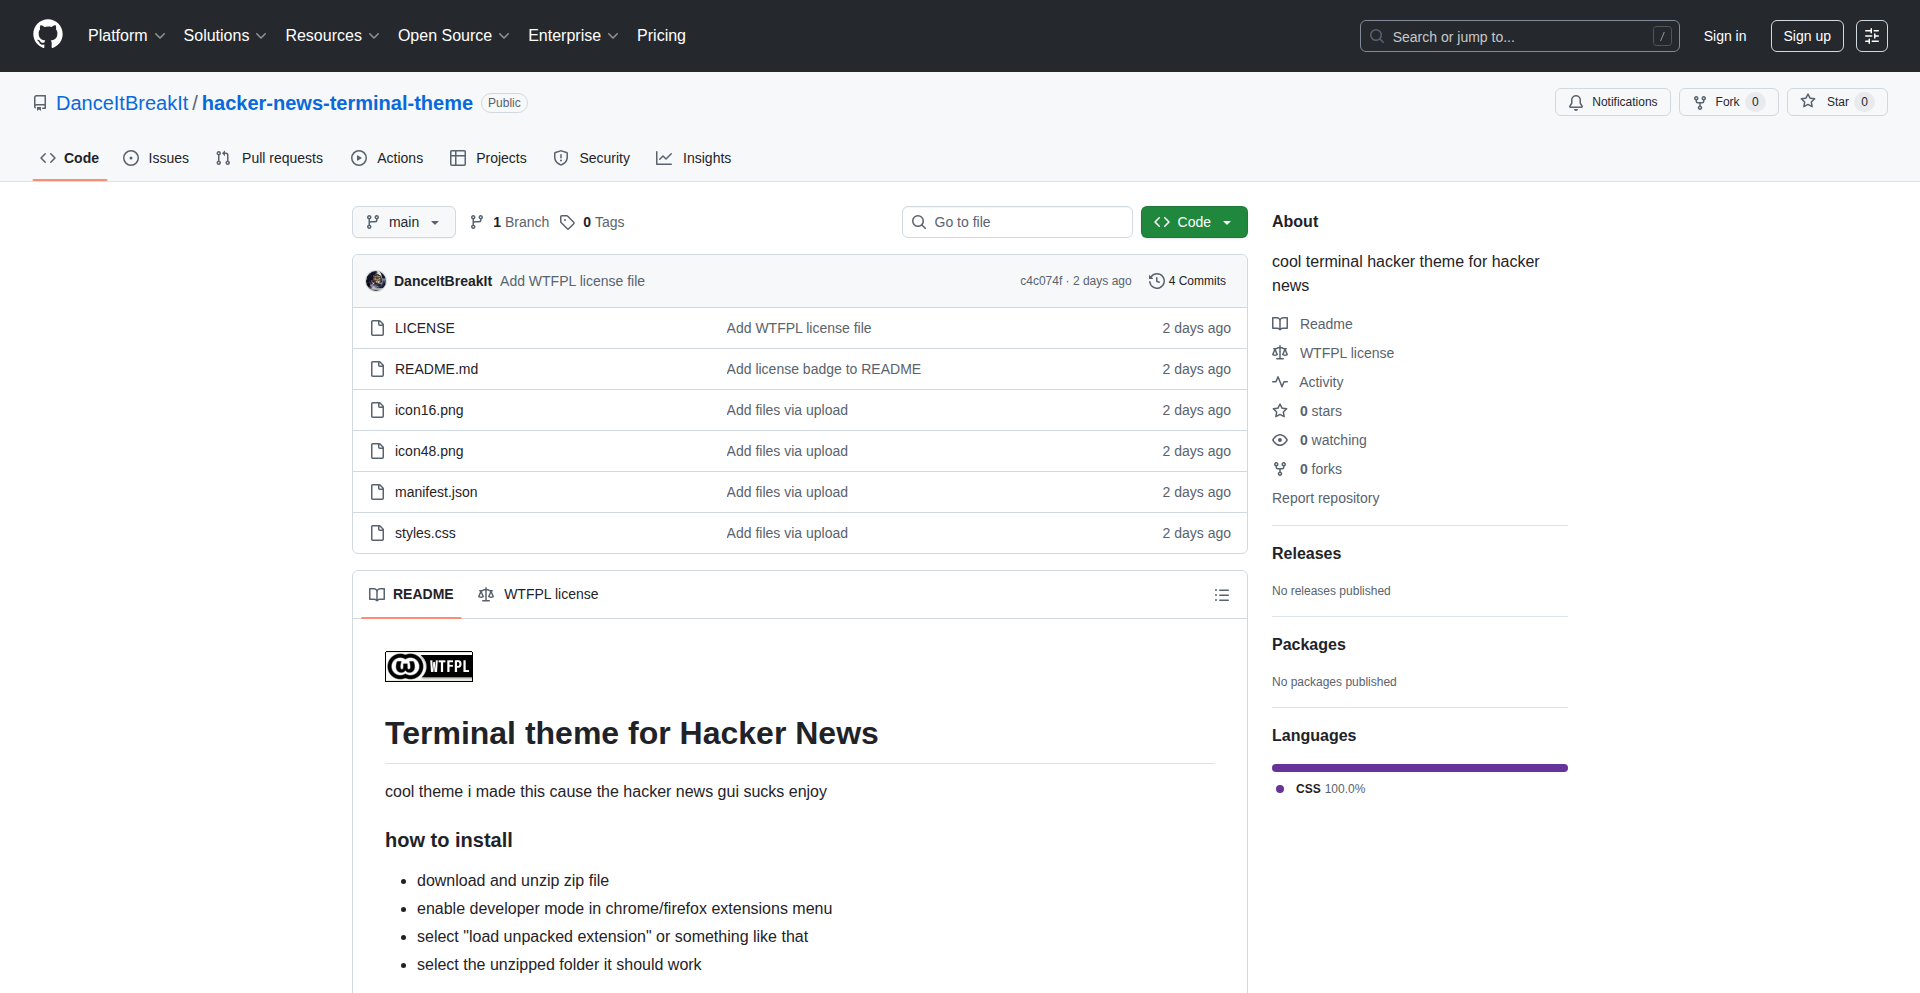Open the styles.css file
Image resolution: width=1920 pixels, height=993 pixels.
coord(425,533)
